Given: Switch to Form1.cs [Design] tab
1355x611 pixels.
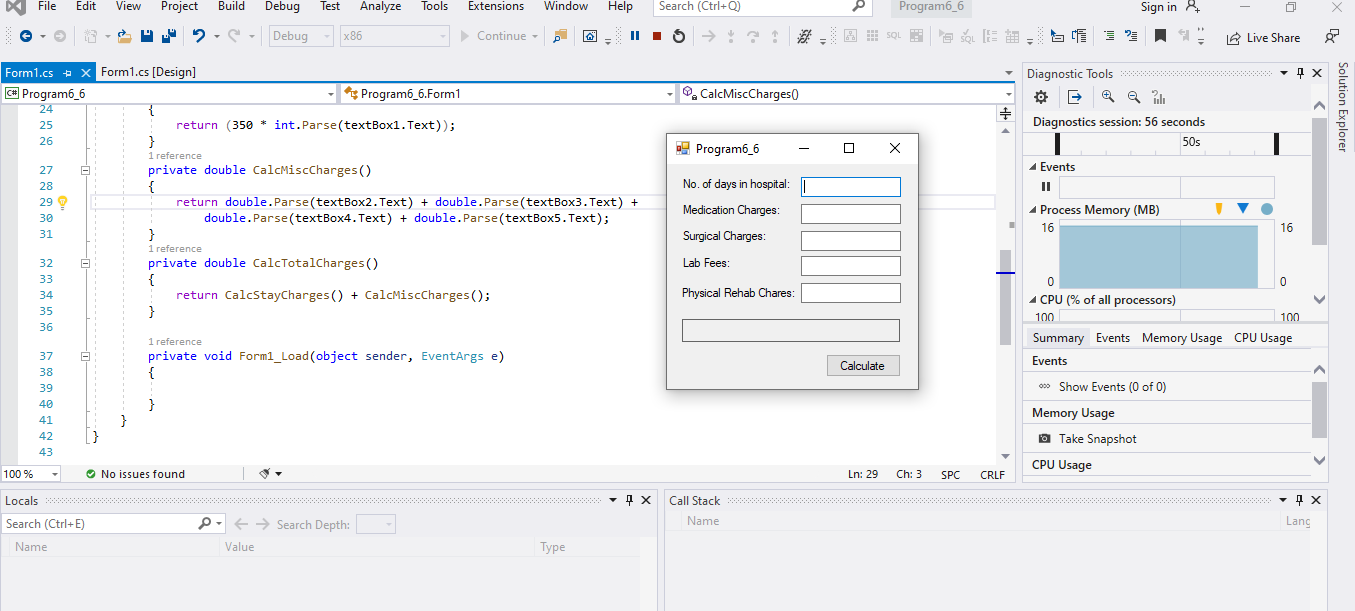Looking at the screenshot, I should tap(148, 72).
